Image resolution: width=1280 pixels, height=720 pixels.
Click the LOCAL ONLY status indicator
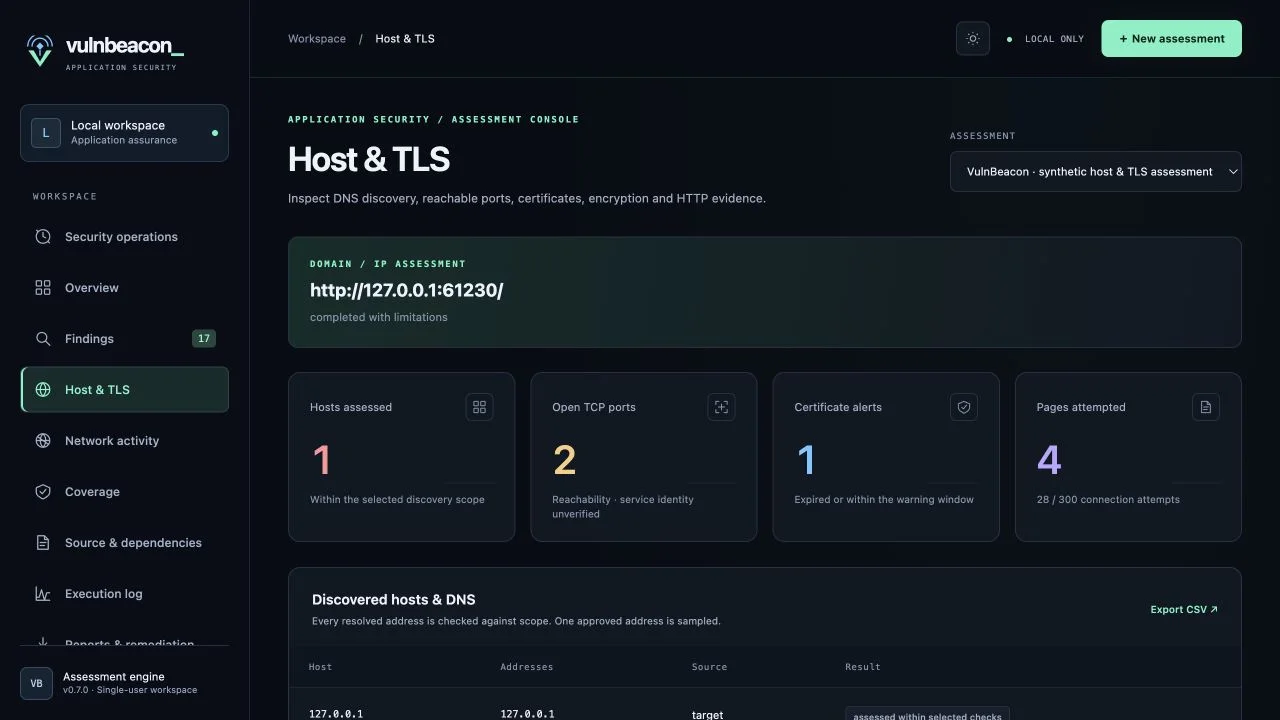(x=1045, y=39)
